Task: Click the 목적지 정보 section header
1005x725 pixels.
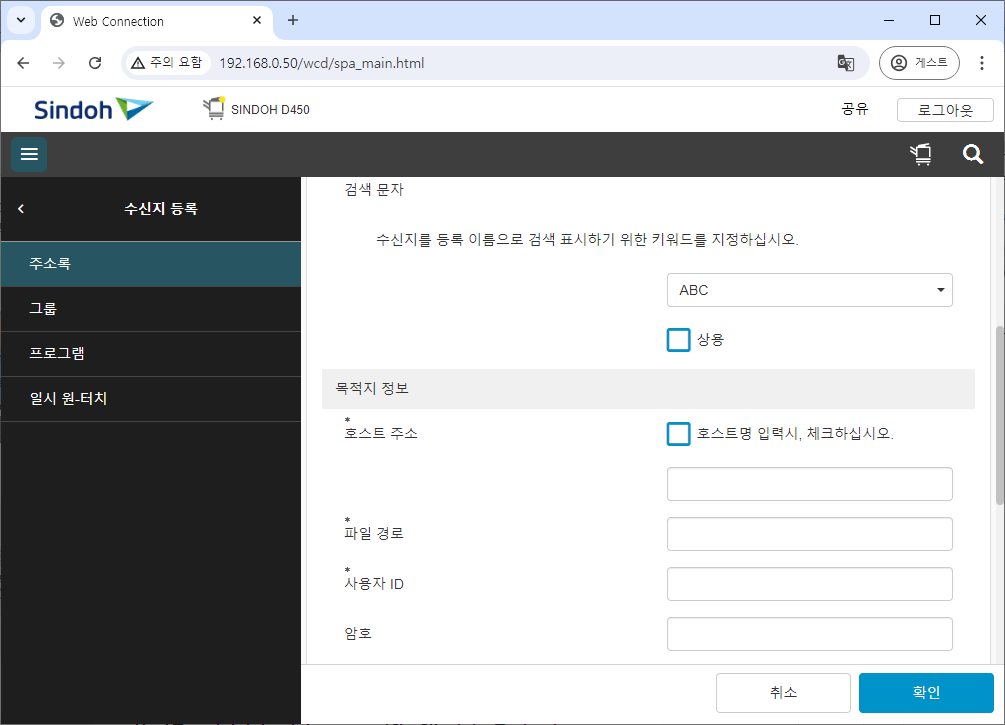Action: coord(648,388)
